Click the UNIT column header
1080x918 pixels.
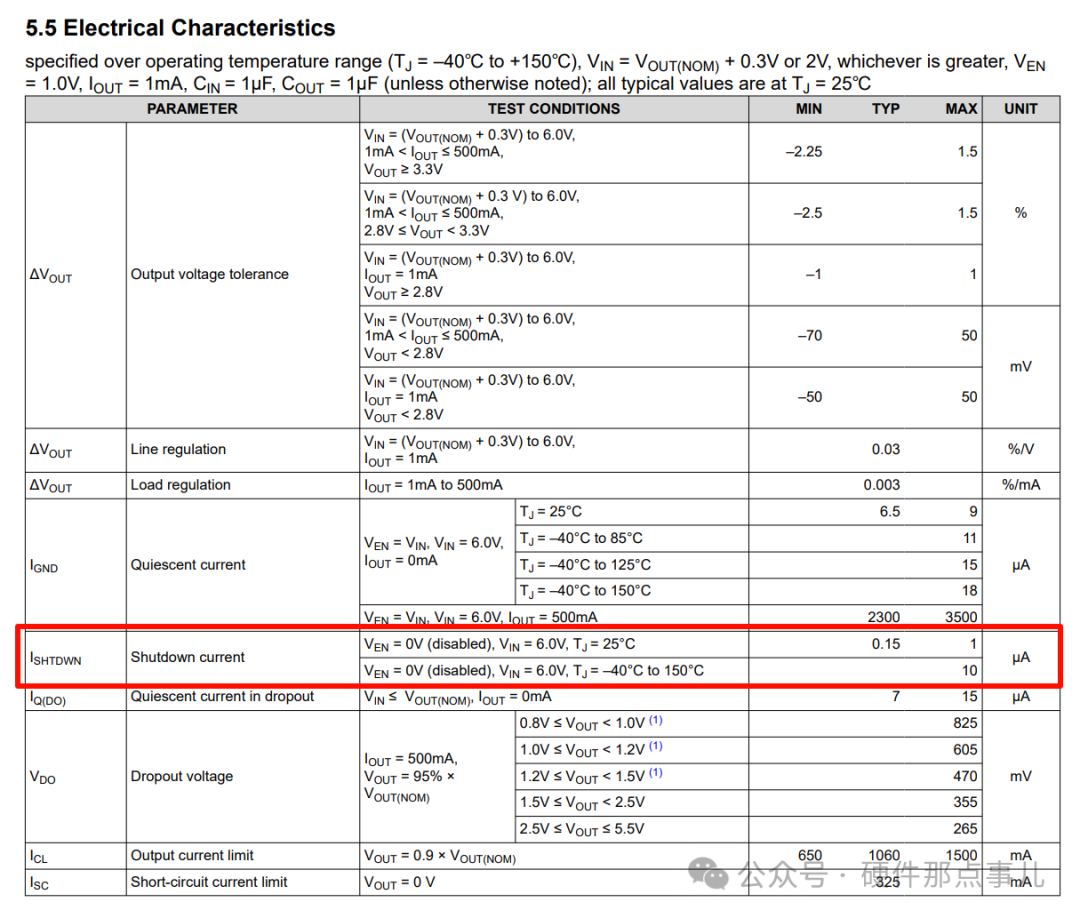[x=1021, y=109]
